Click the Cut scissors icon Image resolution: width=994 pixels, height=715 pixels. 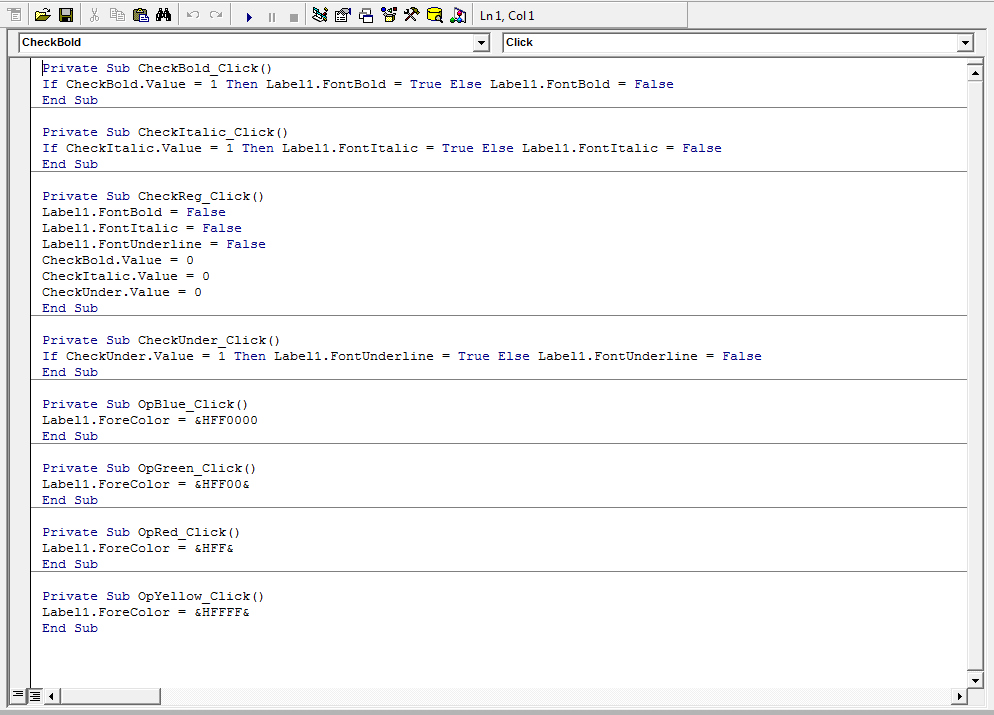point(94,15)
